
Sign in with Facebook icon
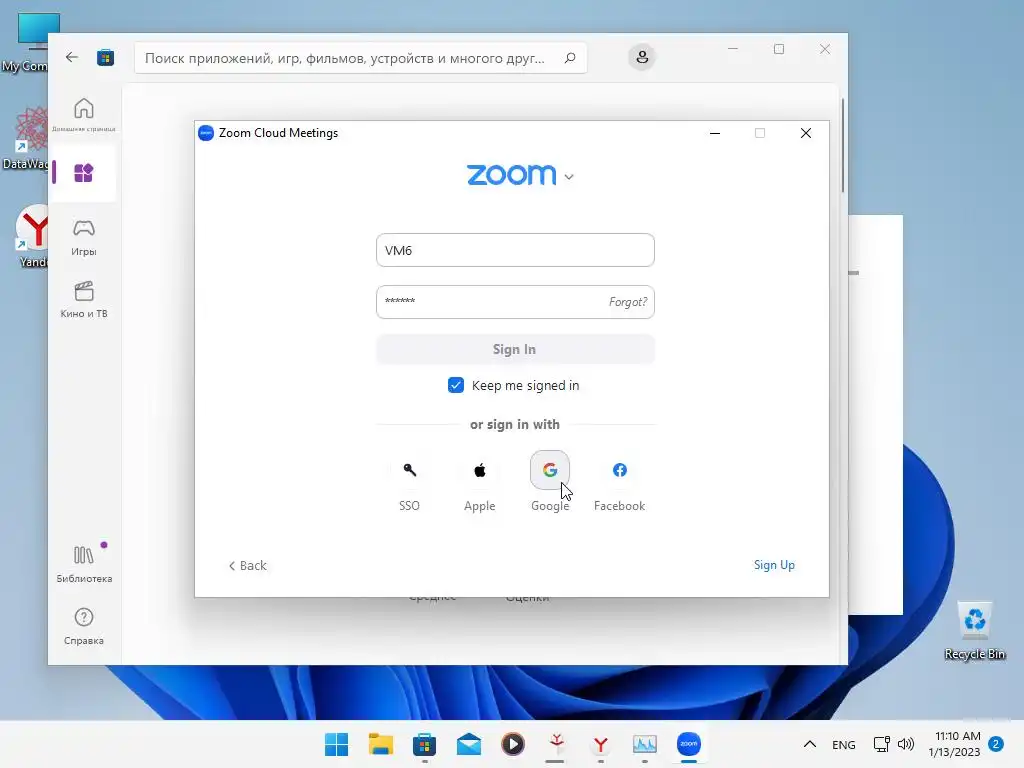(x=620, y=470)
